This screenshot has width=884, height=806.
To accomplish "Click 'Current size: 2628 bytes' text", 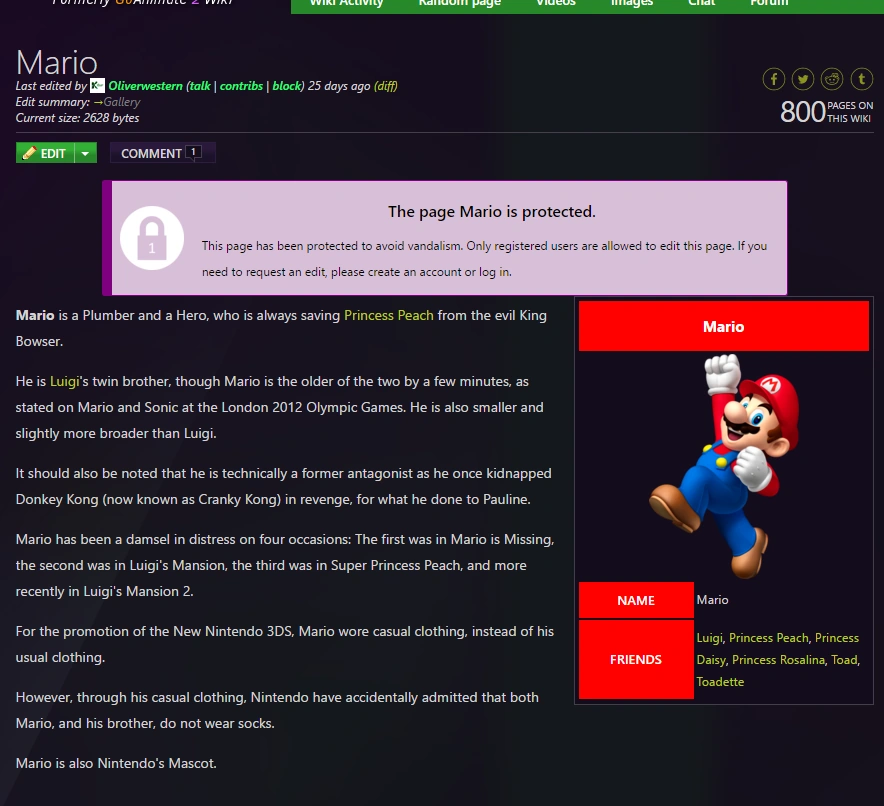I will tap(77, 118).
